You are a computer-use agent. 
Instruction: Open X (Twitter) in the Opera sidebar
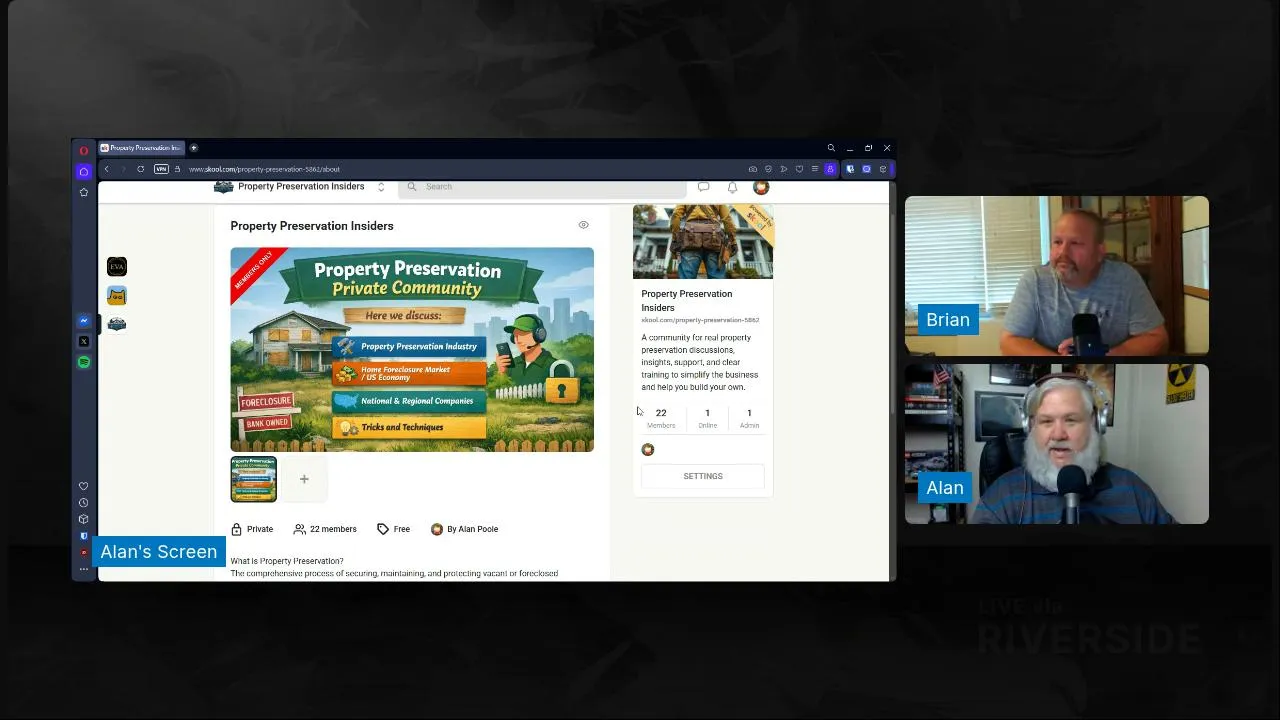coord(84,341)
